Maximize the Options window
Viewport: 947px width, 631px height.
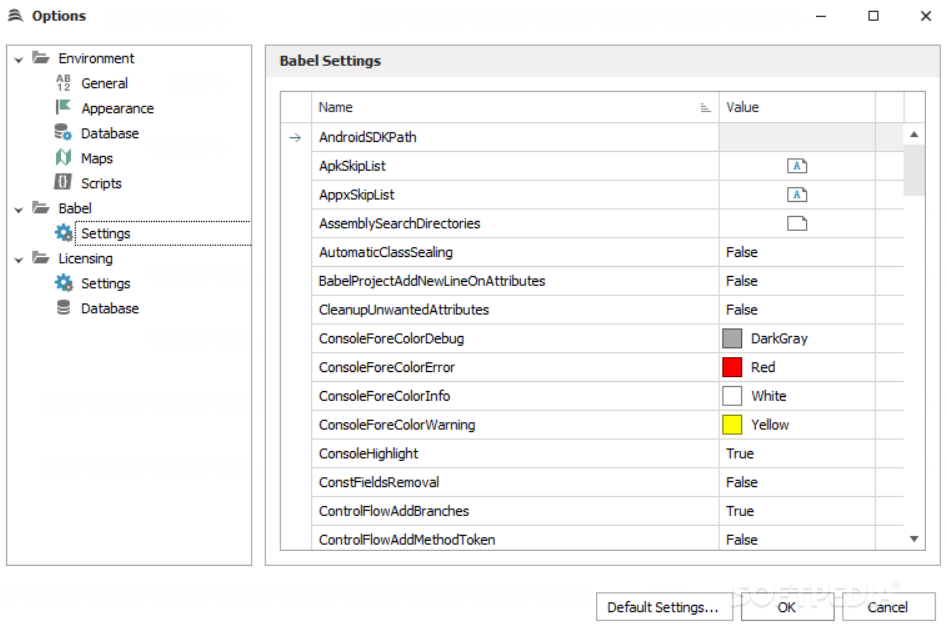[873, 16]
